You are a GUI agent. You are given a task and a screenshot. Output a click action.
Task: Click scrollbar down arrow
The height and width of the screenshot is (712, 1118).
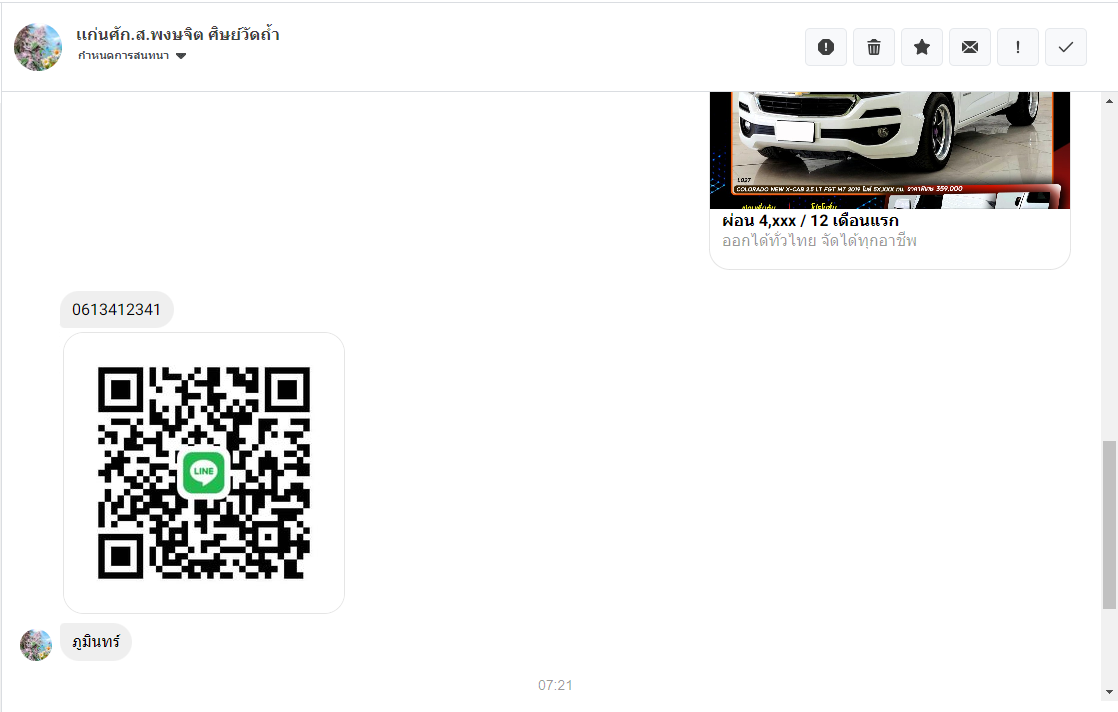1109,691
